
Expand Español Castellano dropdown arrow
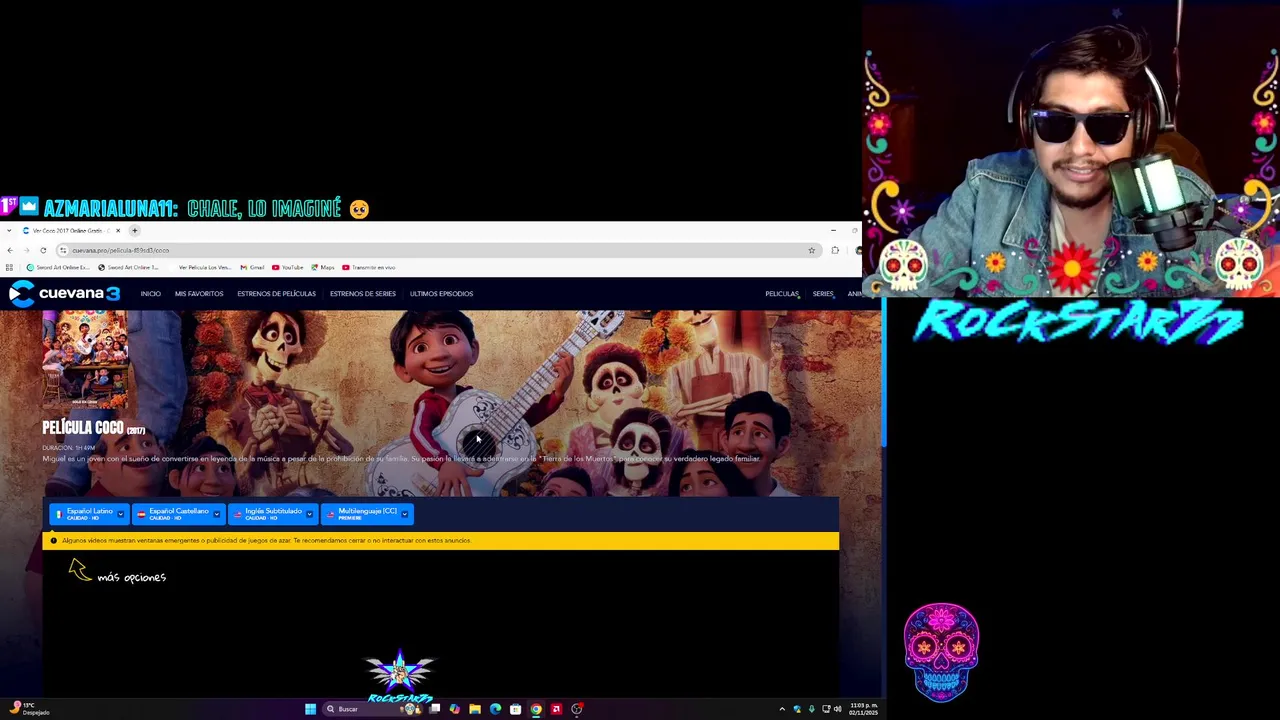(x=217, y=514)
